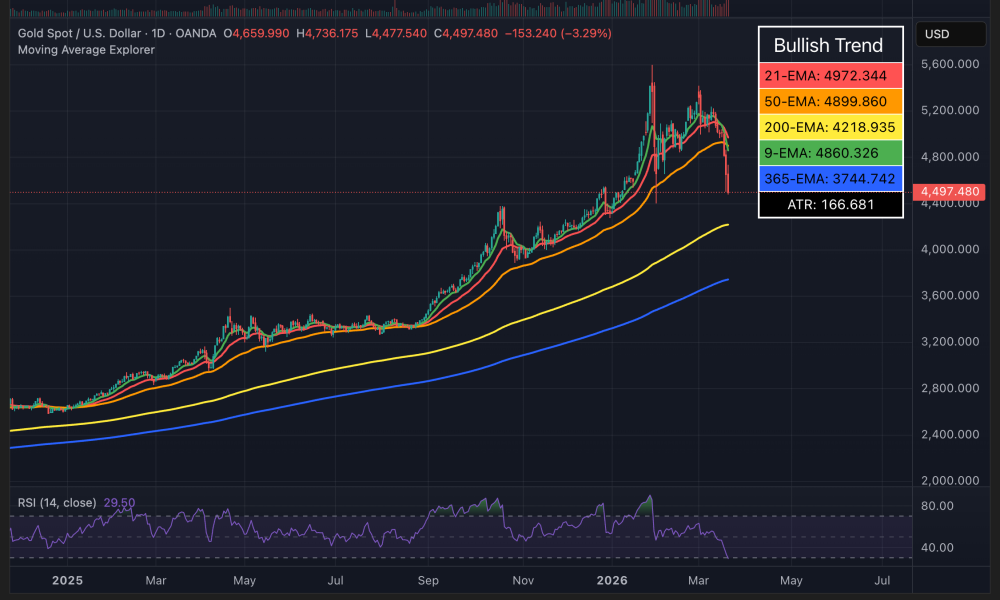Click the 2026 label on the time axis

point(613,580)
